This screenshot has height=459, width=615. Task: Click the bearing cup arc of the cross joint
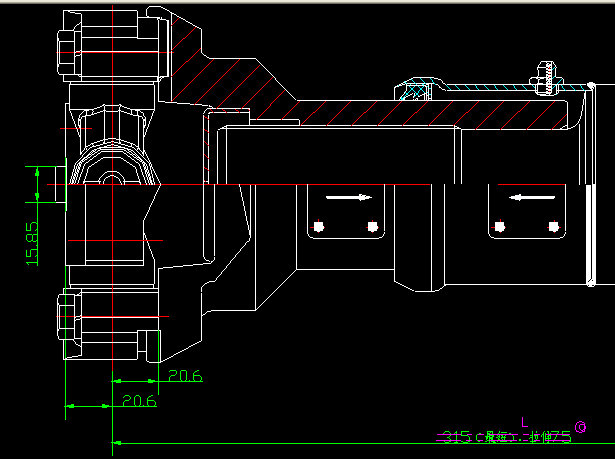click(110, 158)
